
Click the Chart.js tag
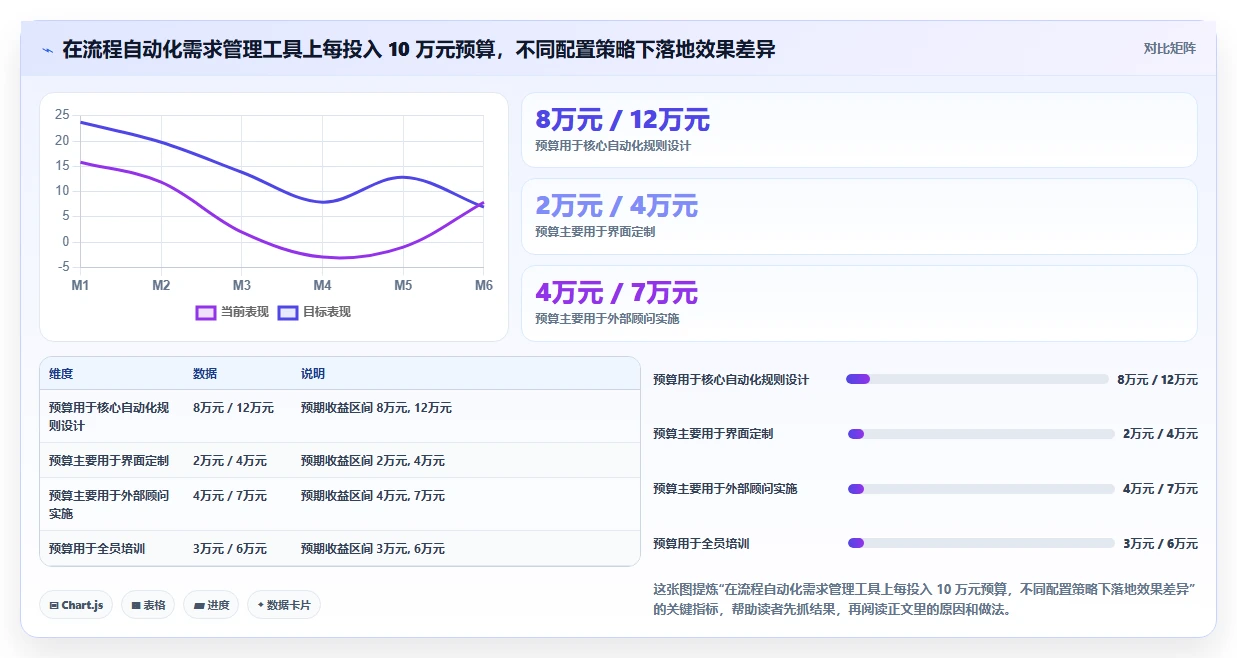pyautogui.click(x=76, y=605)
